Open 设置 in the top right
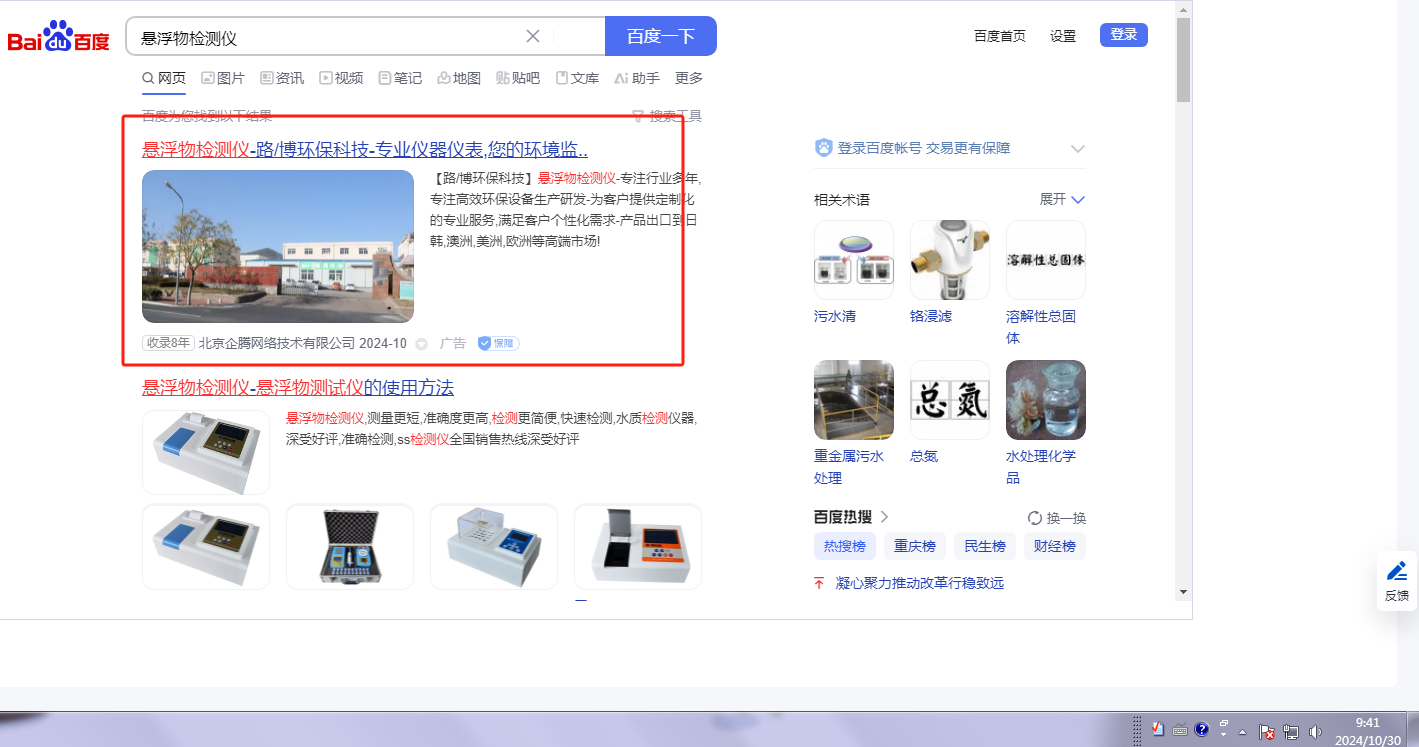Image resolution: width=1419 pixels, height=747 pixels. 1063,36
